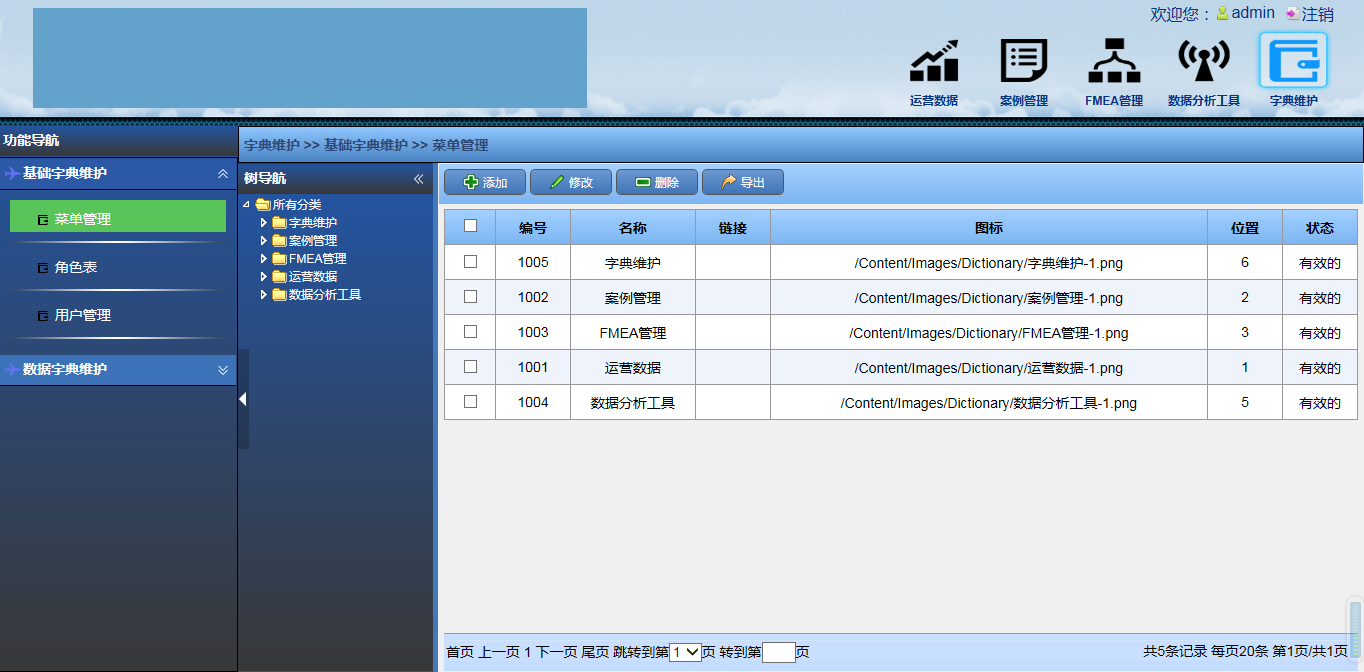Click the 转到第 page number input field
1364x672 pixels.
click(x=778, y=652)
